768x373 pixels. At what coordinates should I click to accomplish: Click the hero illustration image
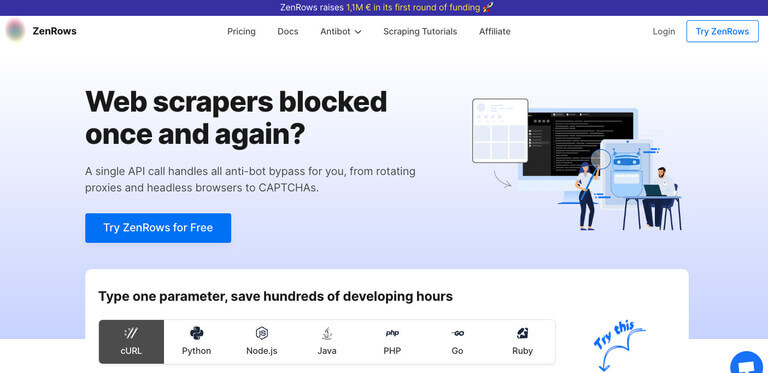[x=576, y=164]
